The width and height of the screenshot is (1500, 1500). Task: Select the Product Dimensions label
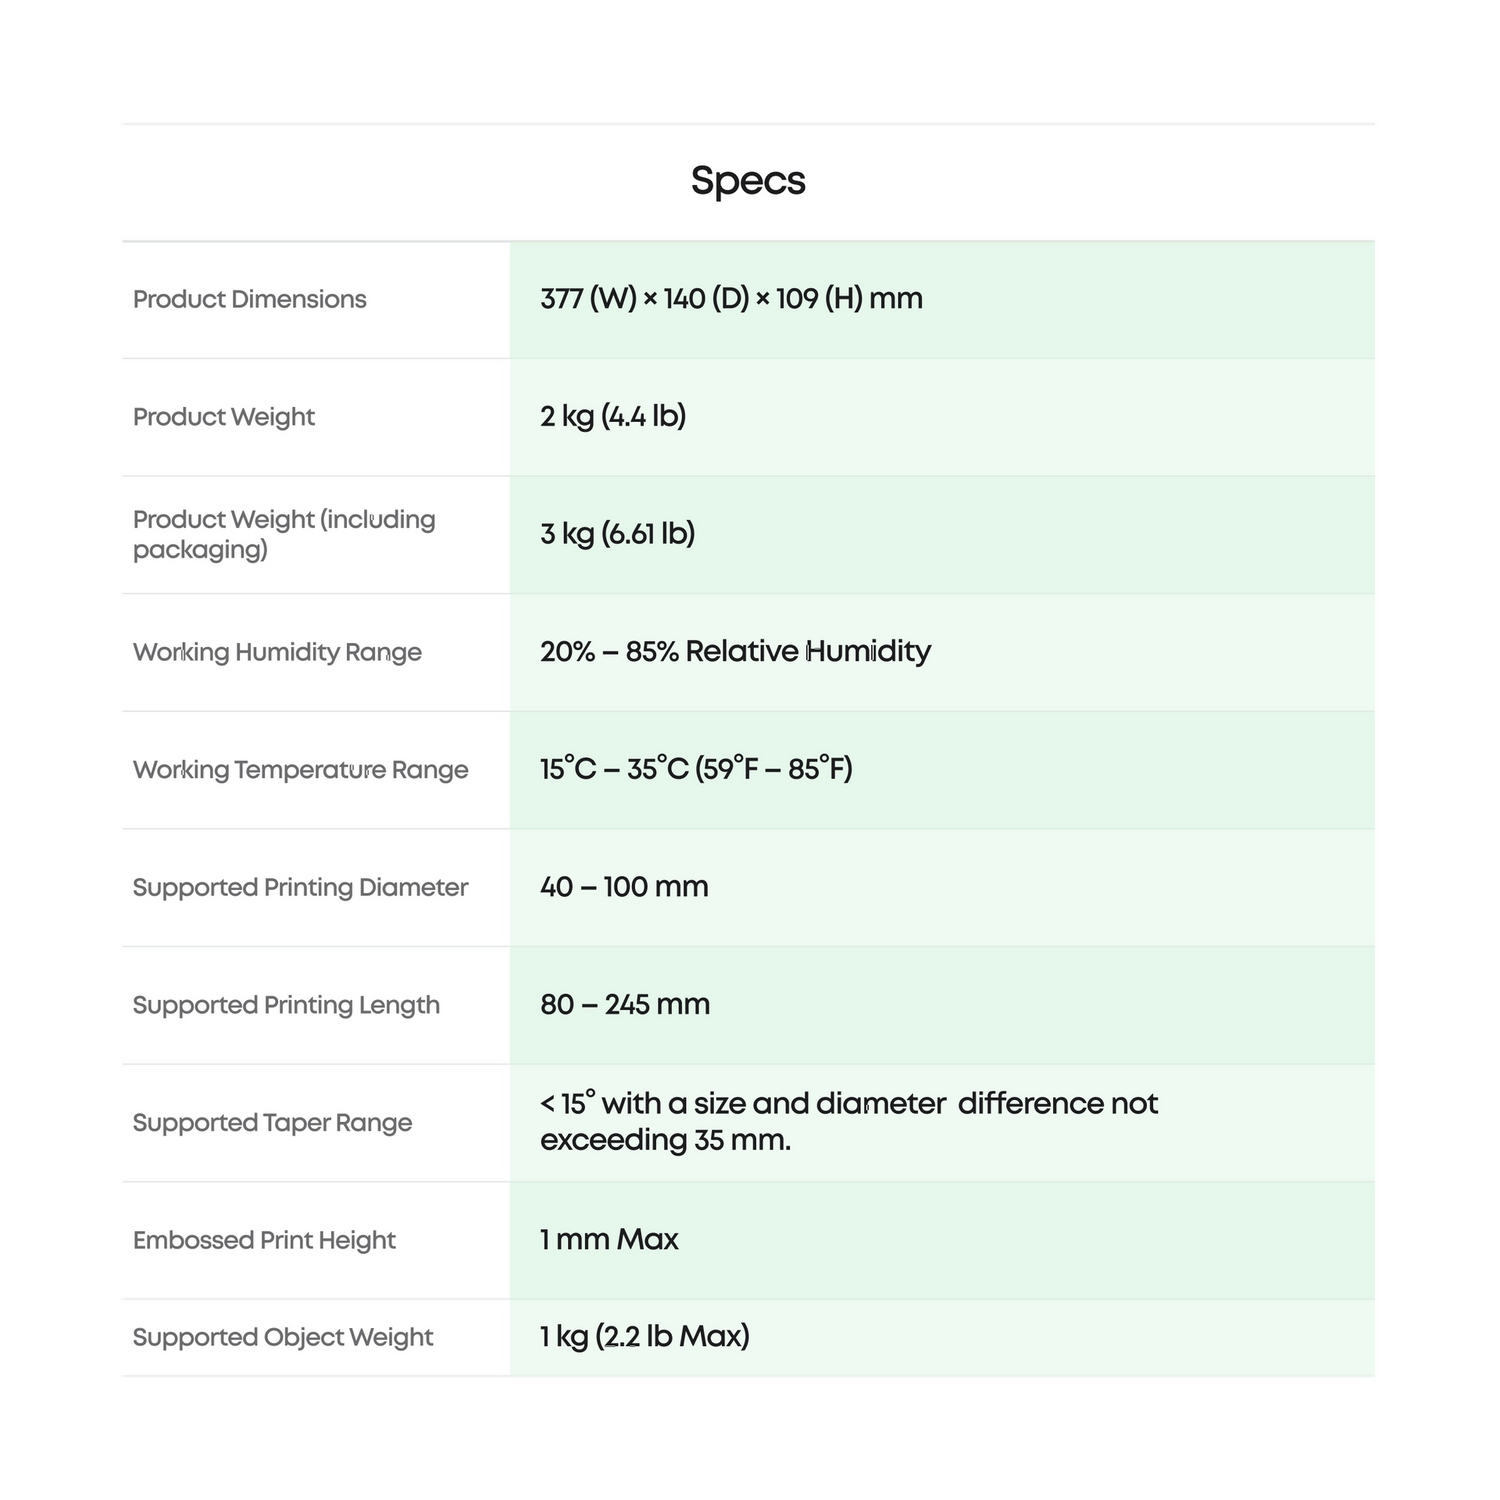250,299
